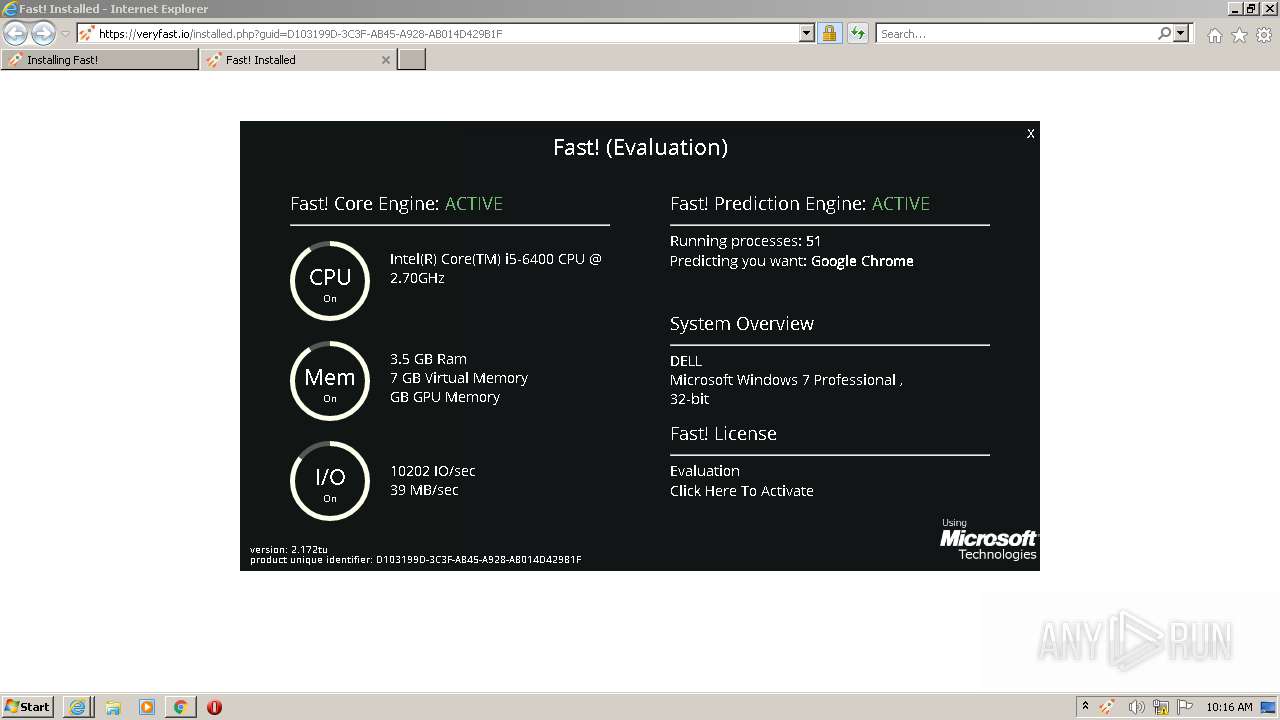Viewport: 1280px width, 720px height.
Task: Click the 10:16 AM system clock
Action: tap(1229, 707)
